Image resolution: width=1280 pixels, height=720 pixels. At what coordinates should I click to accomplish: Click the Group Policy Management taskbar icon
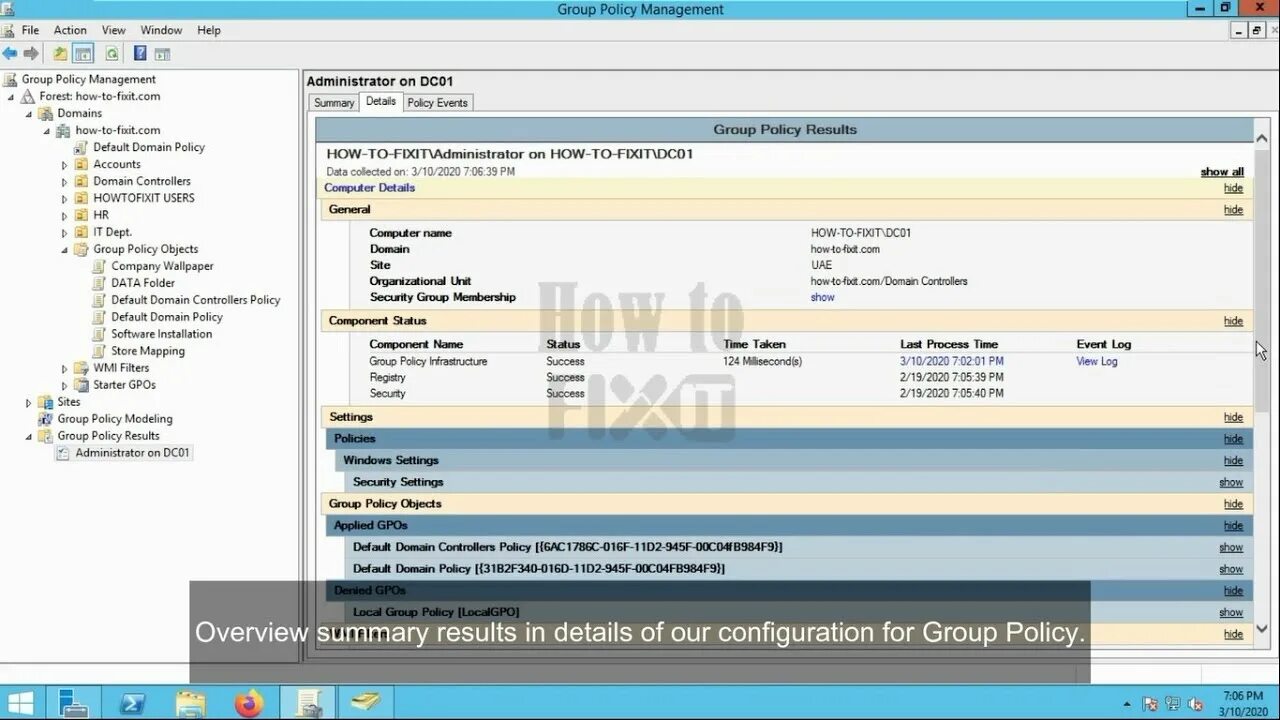tap(308, 702)
